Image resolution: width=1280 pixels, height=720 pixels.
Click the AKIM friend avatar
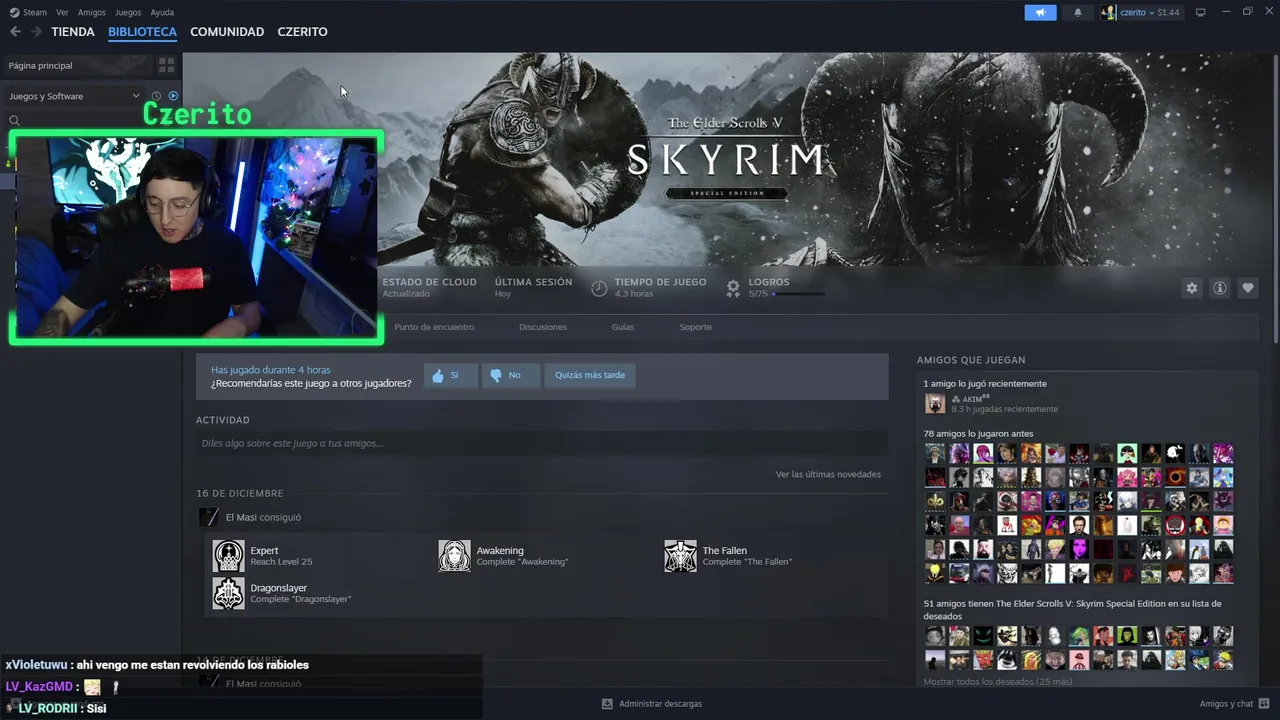point(935,403)
